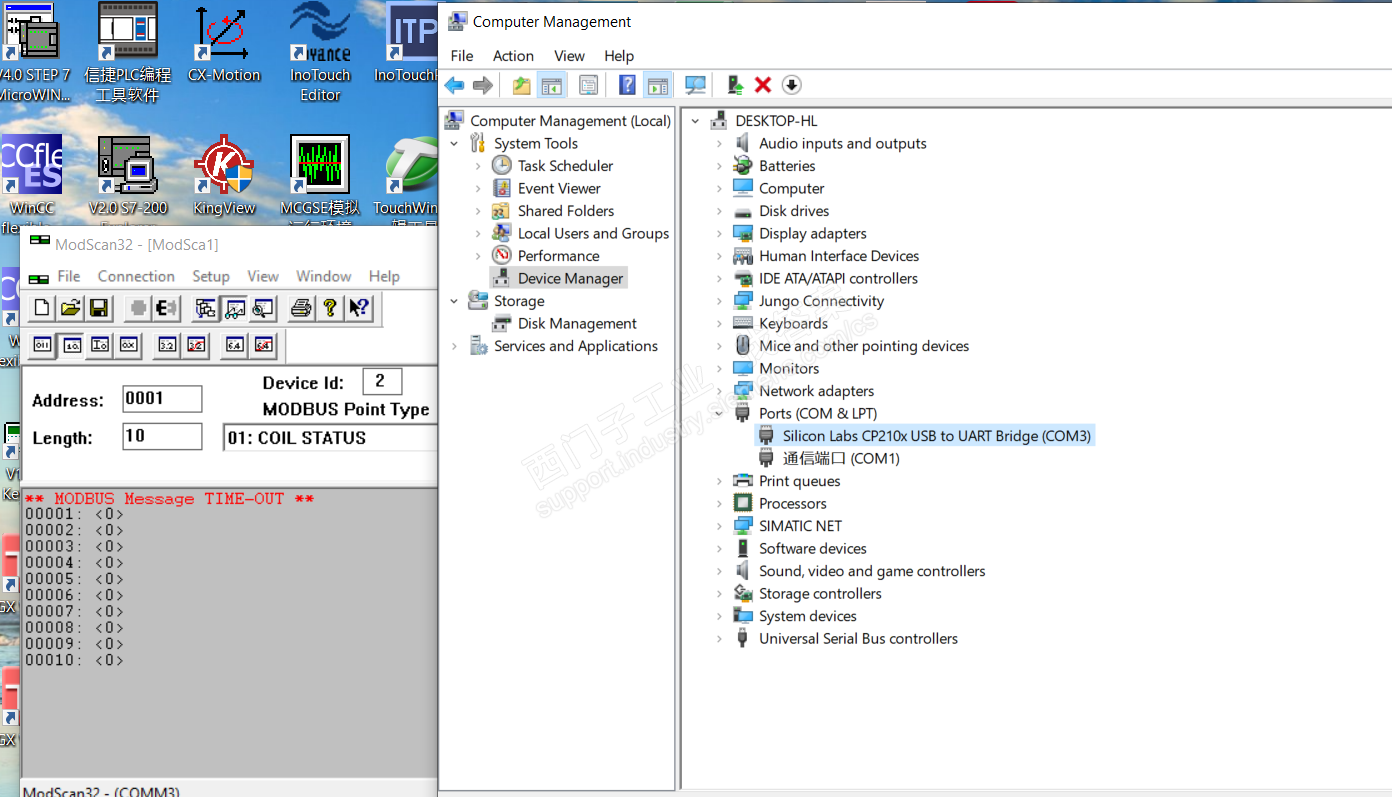Viewport: 1392px width, 797px height.
Task: Click the Length input field in ModScan32
Action: 162,437
